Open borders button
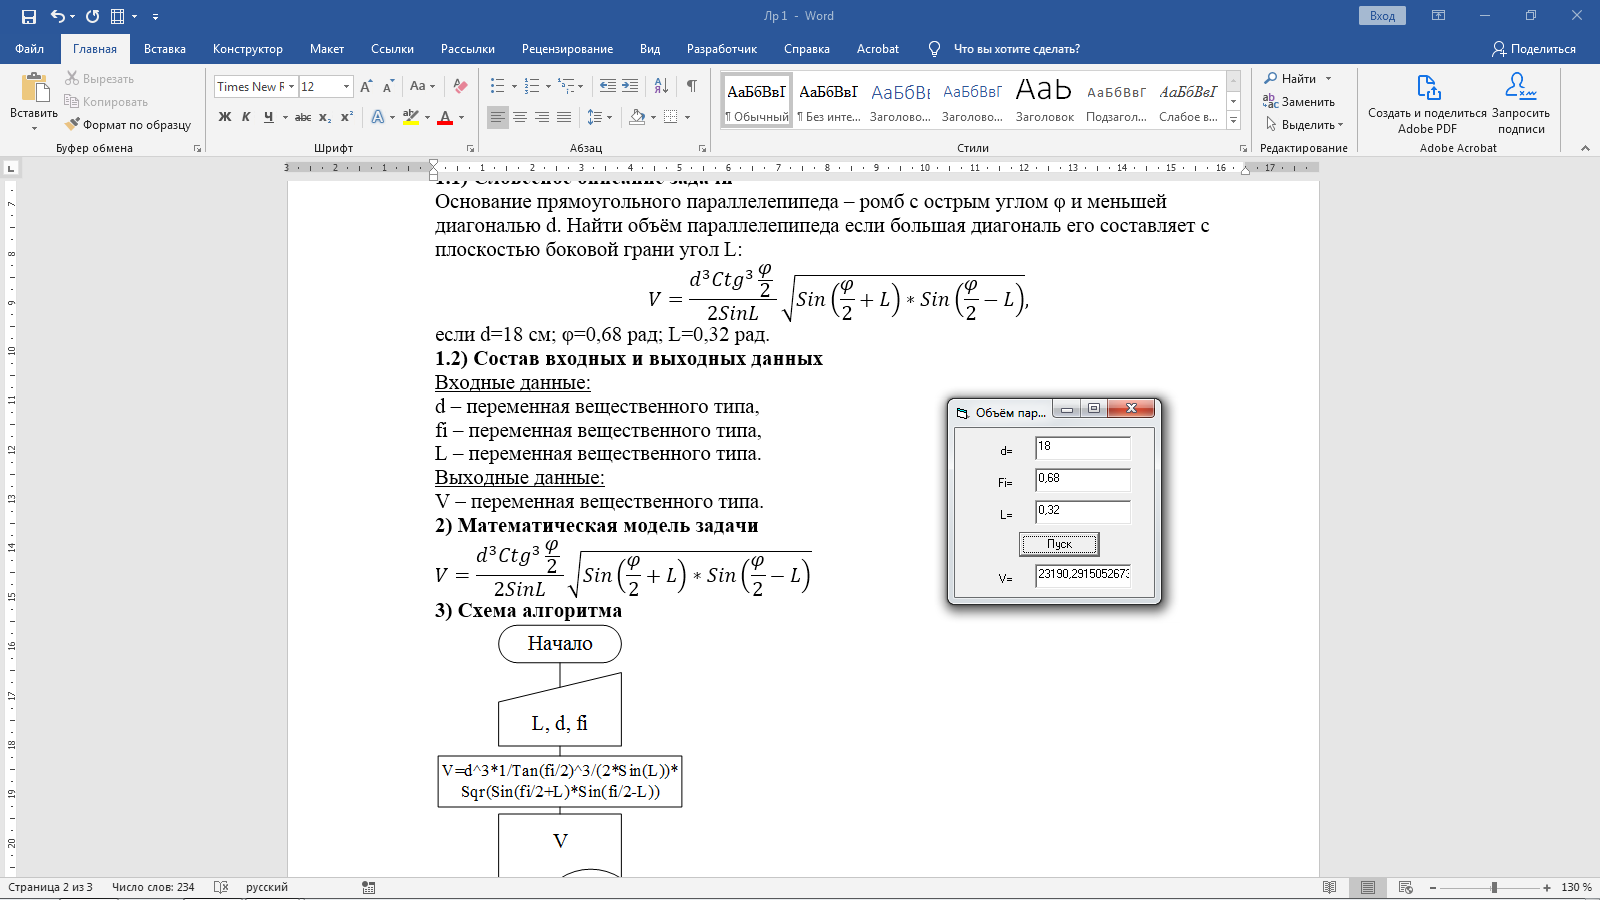Image resolution: width=1600 pixels, height=900 pixels. coord(671,117)
